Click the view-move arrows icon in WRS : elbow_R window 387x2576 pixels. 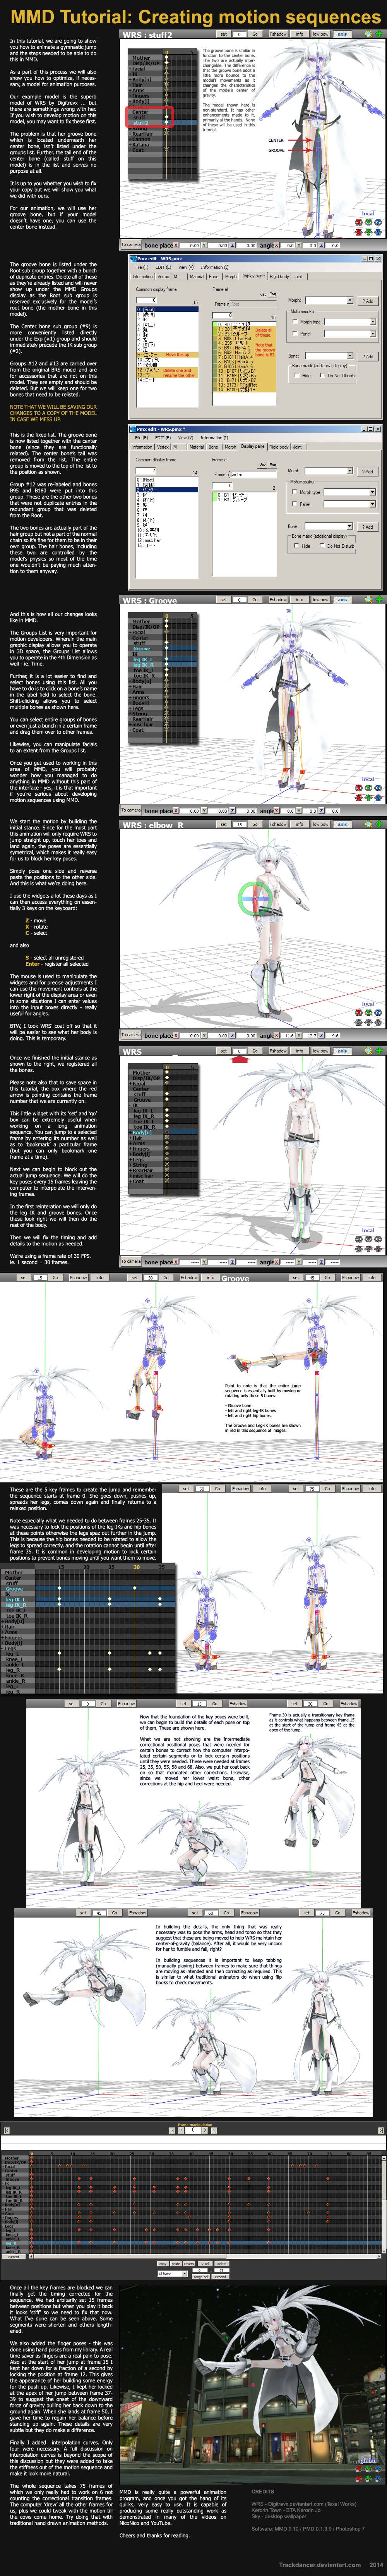tap(379, 824)
